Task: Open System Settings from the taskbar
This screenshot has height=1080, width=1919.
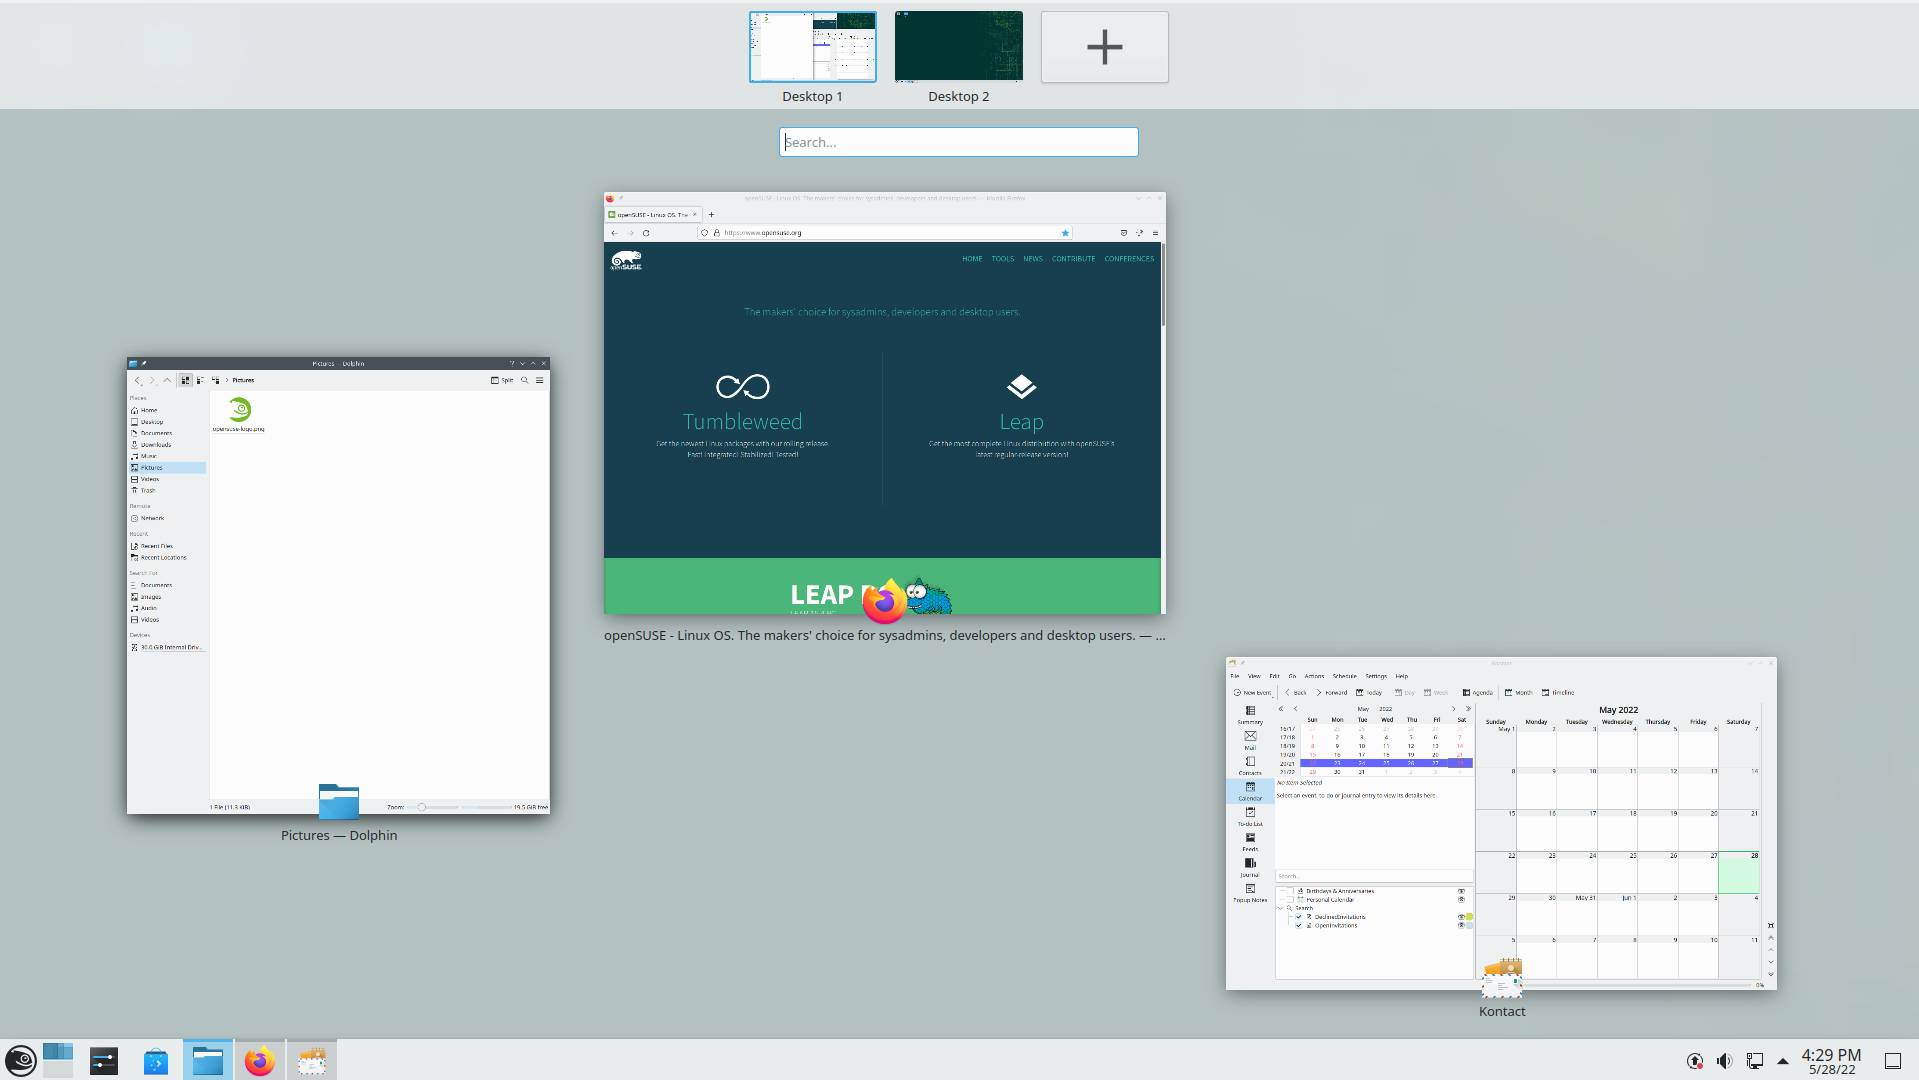Action: (x=104, y=1060)
